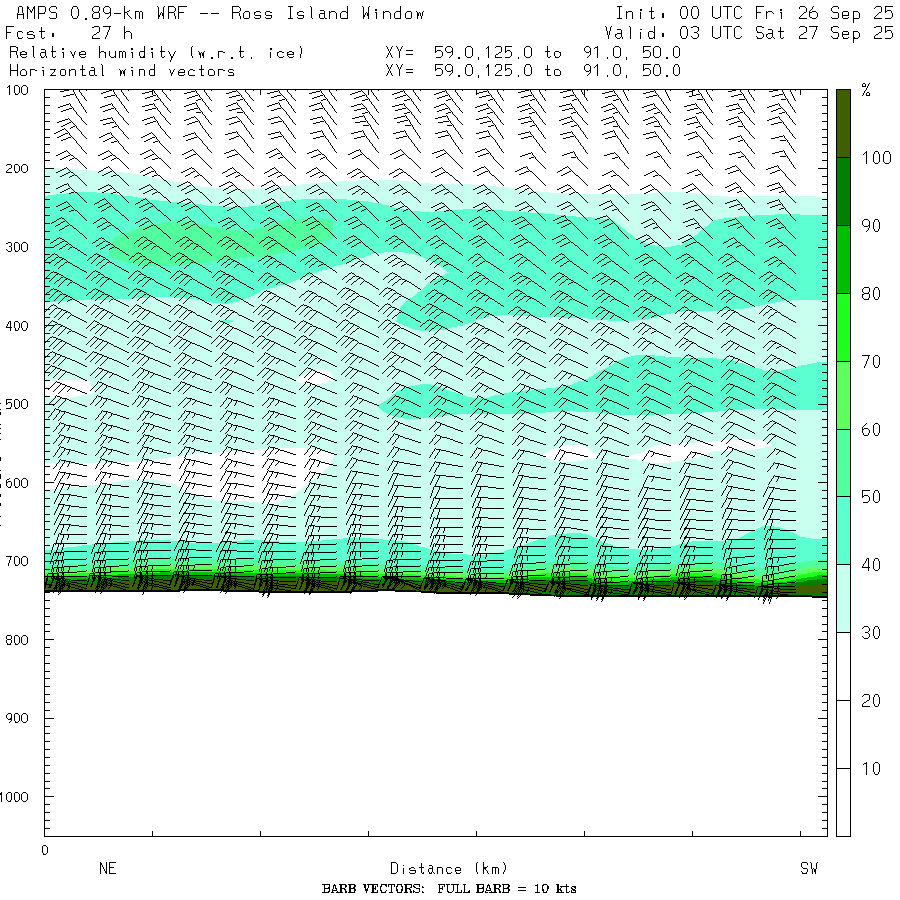The width and height of the screenshot is (900, 900).
Task: Click the 600 pressure axis label
Action: (17, 483)
